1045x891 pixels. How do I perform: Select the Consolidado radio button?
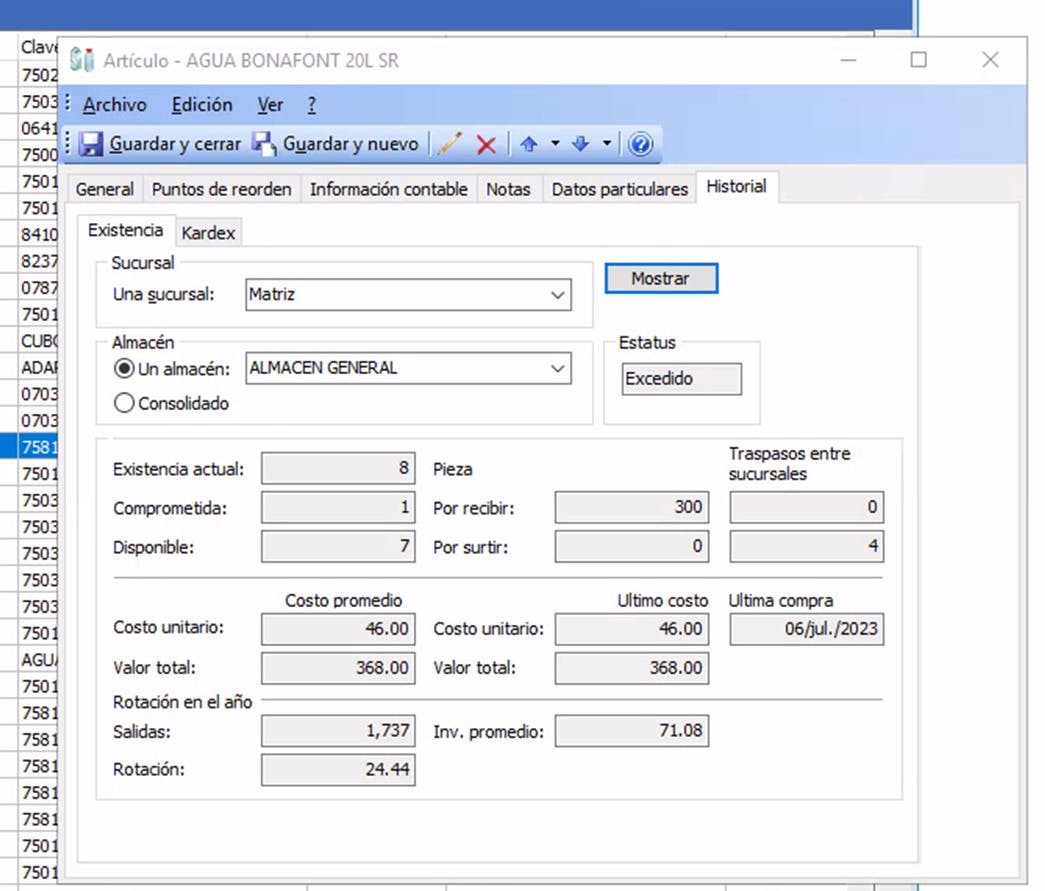pos(124,404)
